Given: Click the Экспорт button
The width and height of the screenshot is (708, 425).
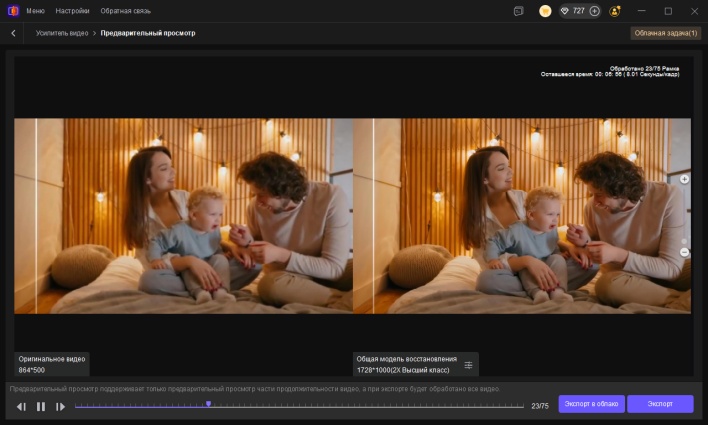Looking at the screenshot, I should [x=659, y=404].
